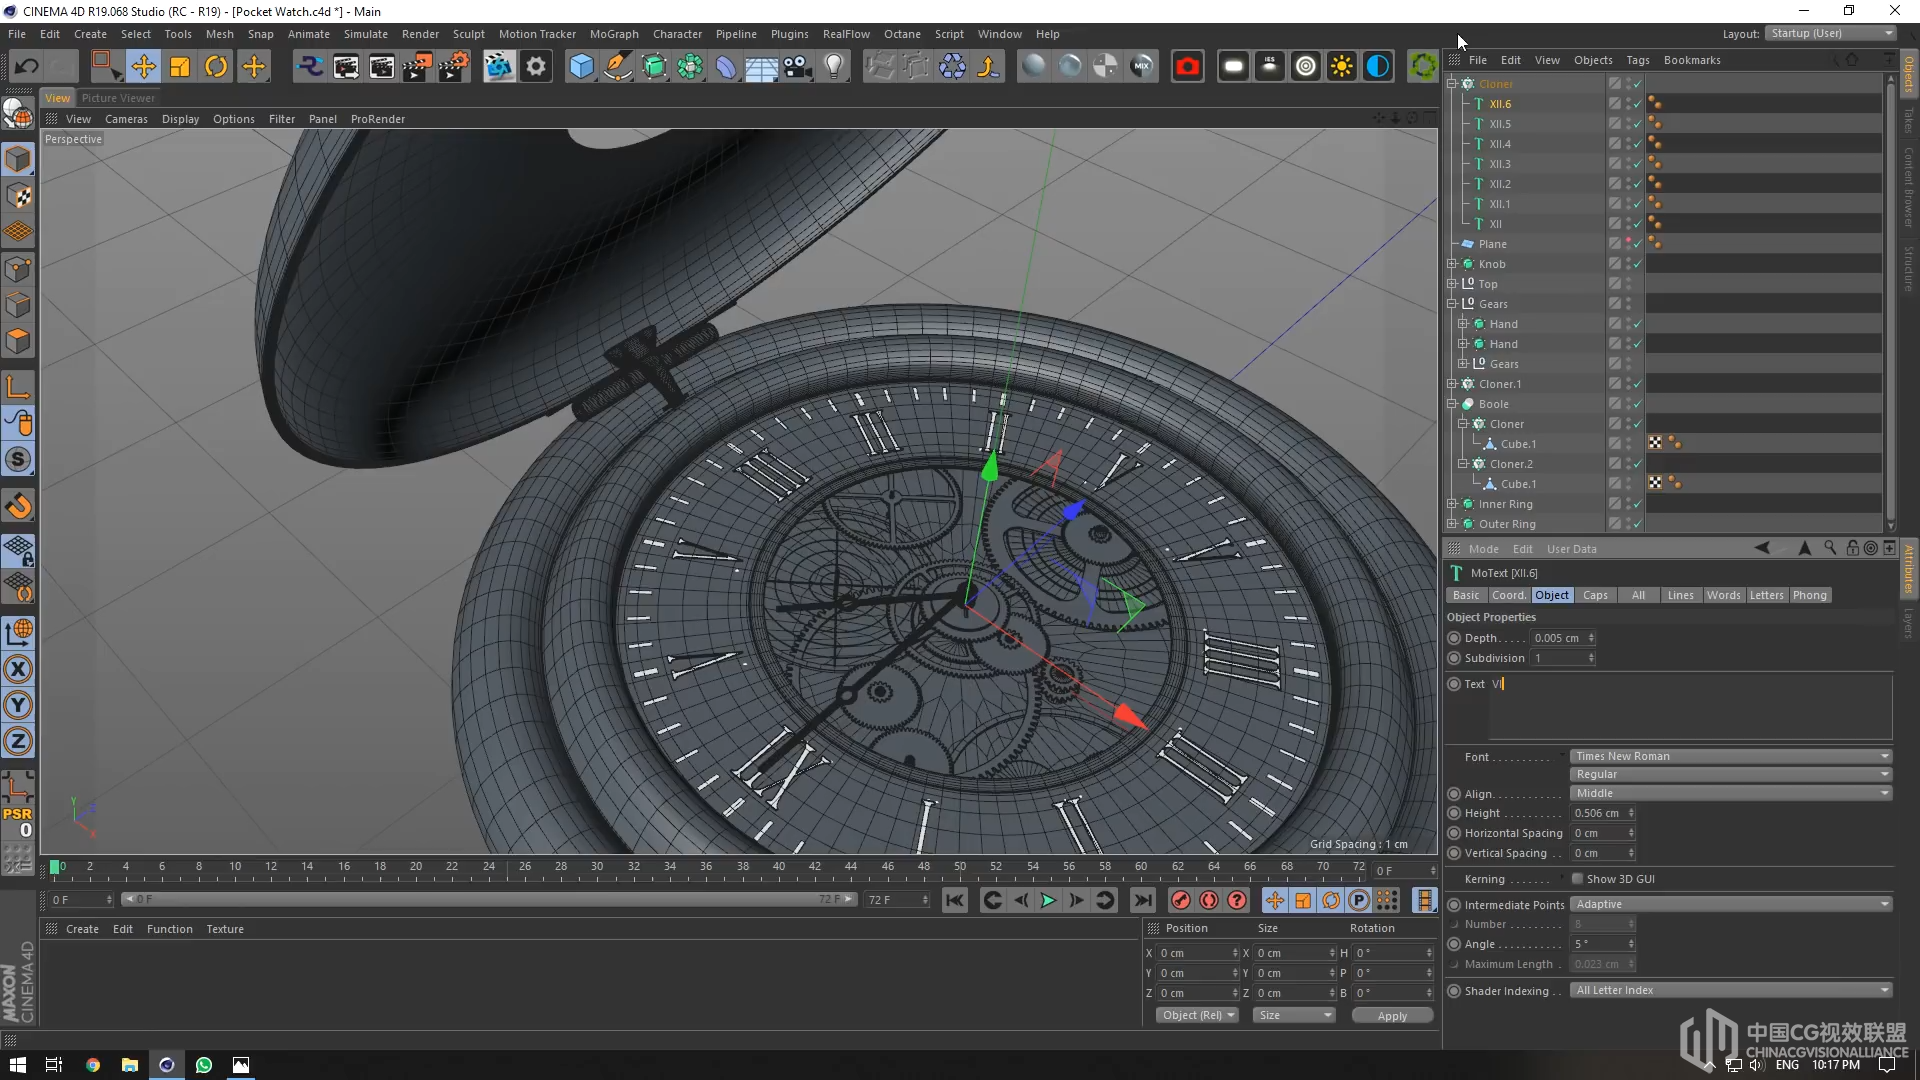Expand the Inner Ring object tree
Screen dimensions: 1920x1080
coord(1452,504)
